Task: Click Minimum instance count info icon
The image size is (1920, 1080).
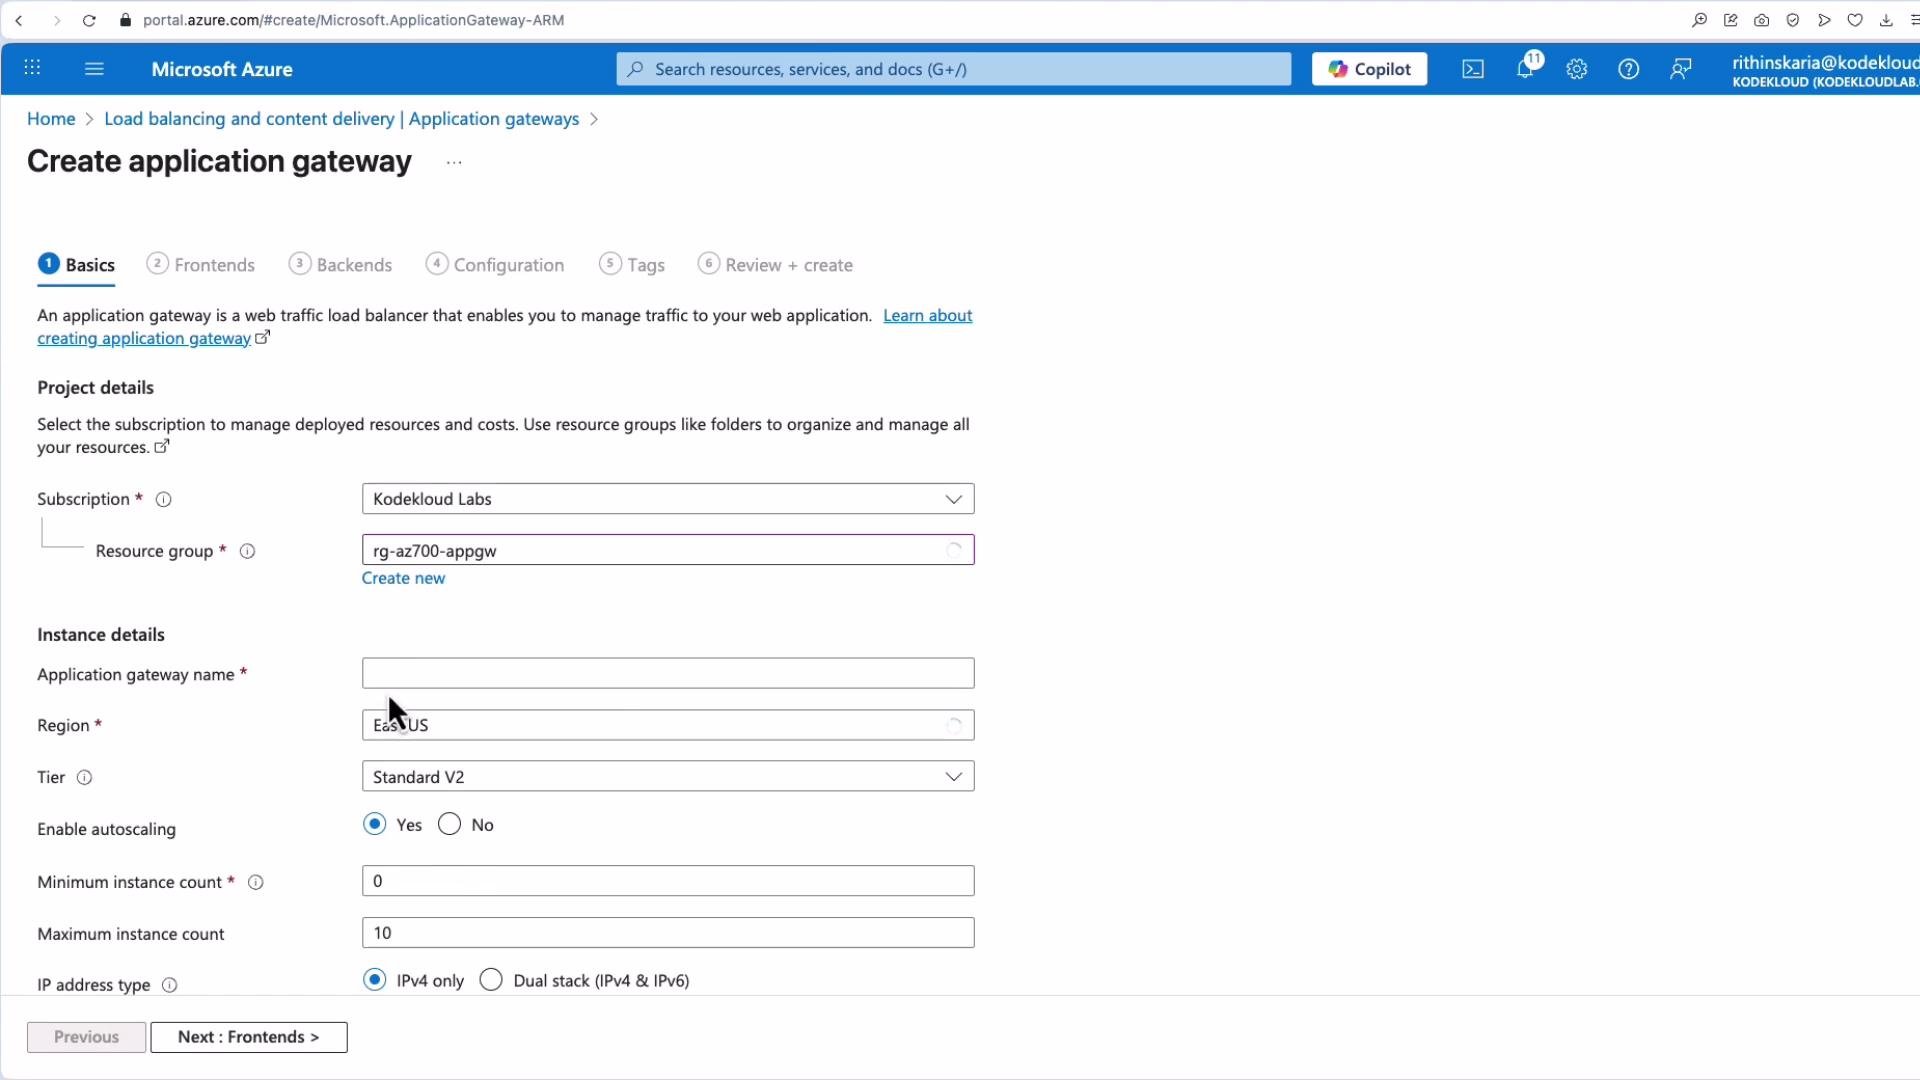Action: coord(256,883)
